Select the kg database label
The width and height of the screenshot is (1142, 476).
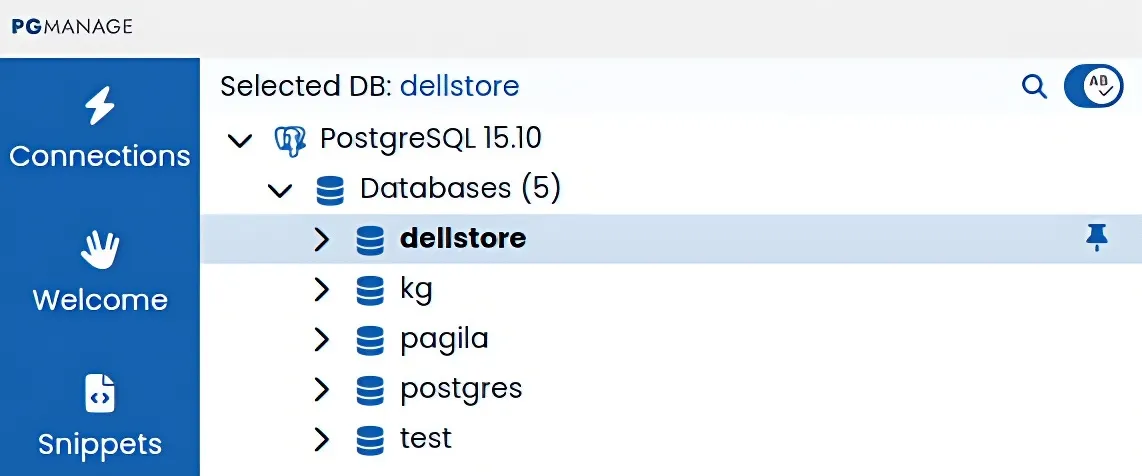tap(416, 289)
